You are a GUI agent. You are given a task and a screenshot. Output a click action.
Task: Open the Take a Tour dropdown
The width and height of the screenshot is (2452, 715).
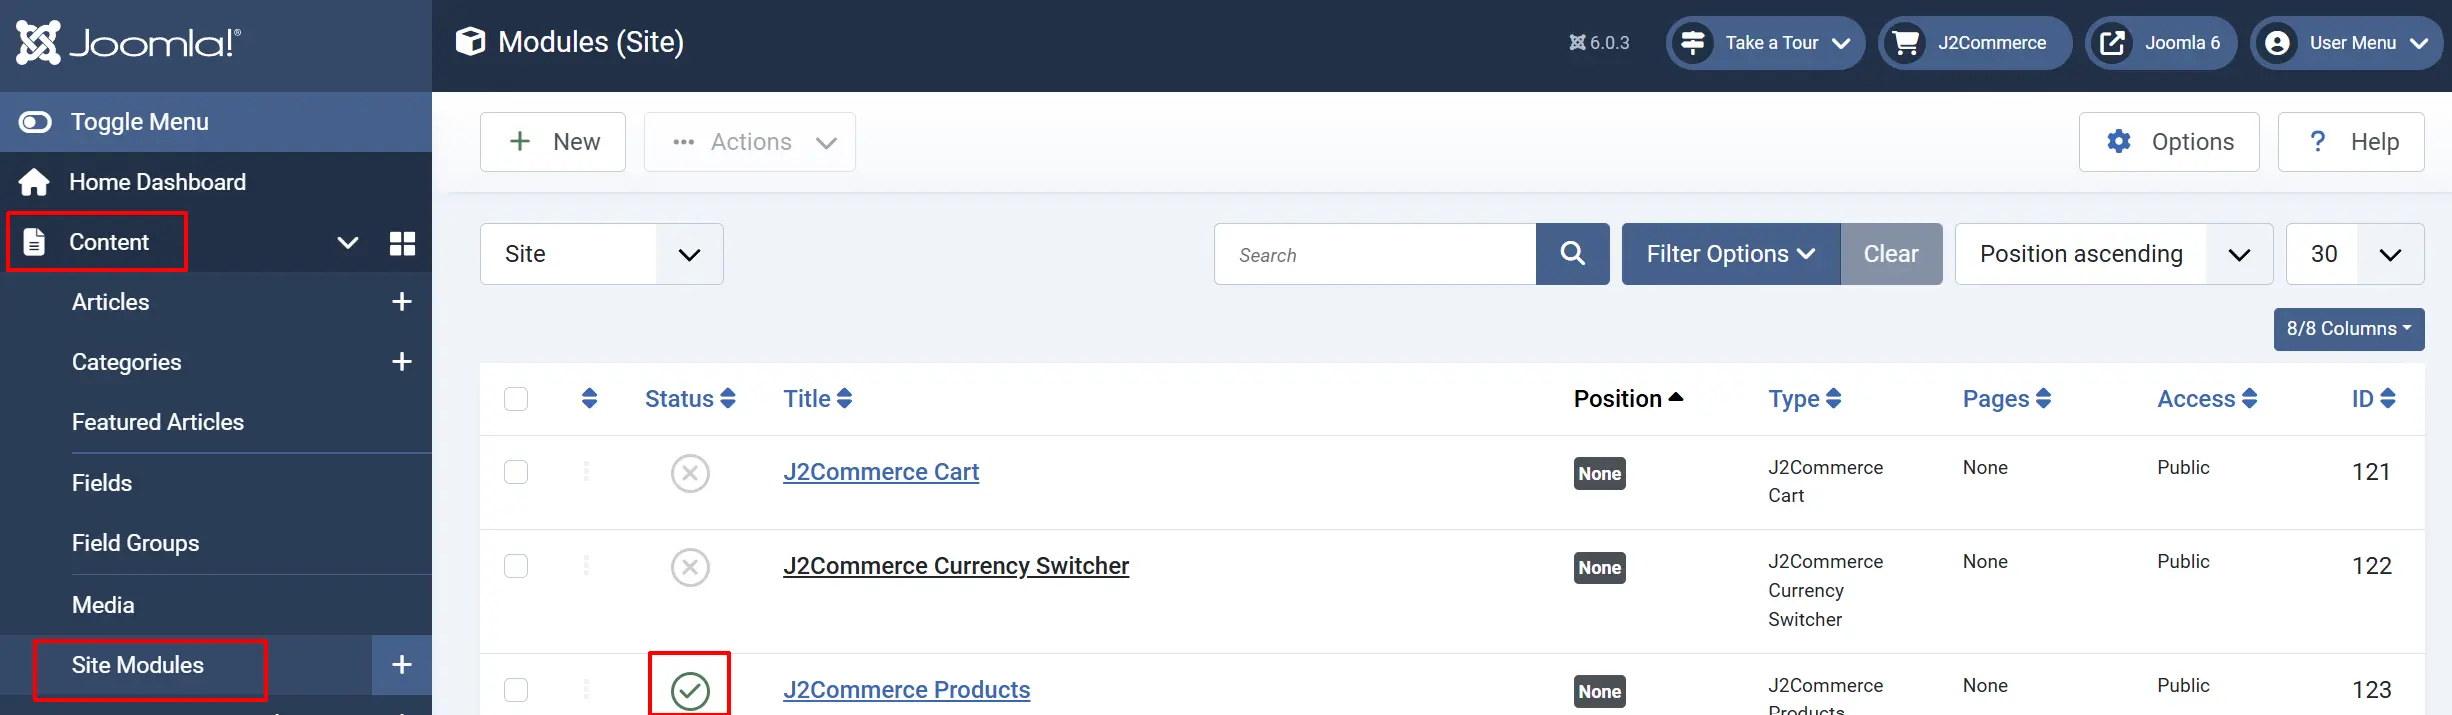click(1765, 43)
